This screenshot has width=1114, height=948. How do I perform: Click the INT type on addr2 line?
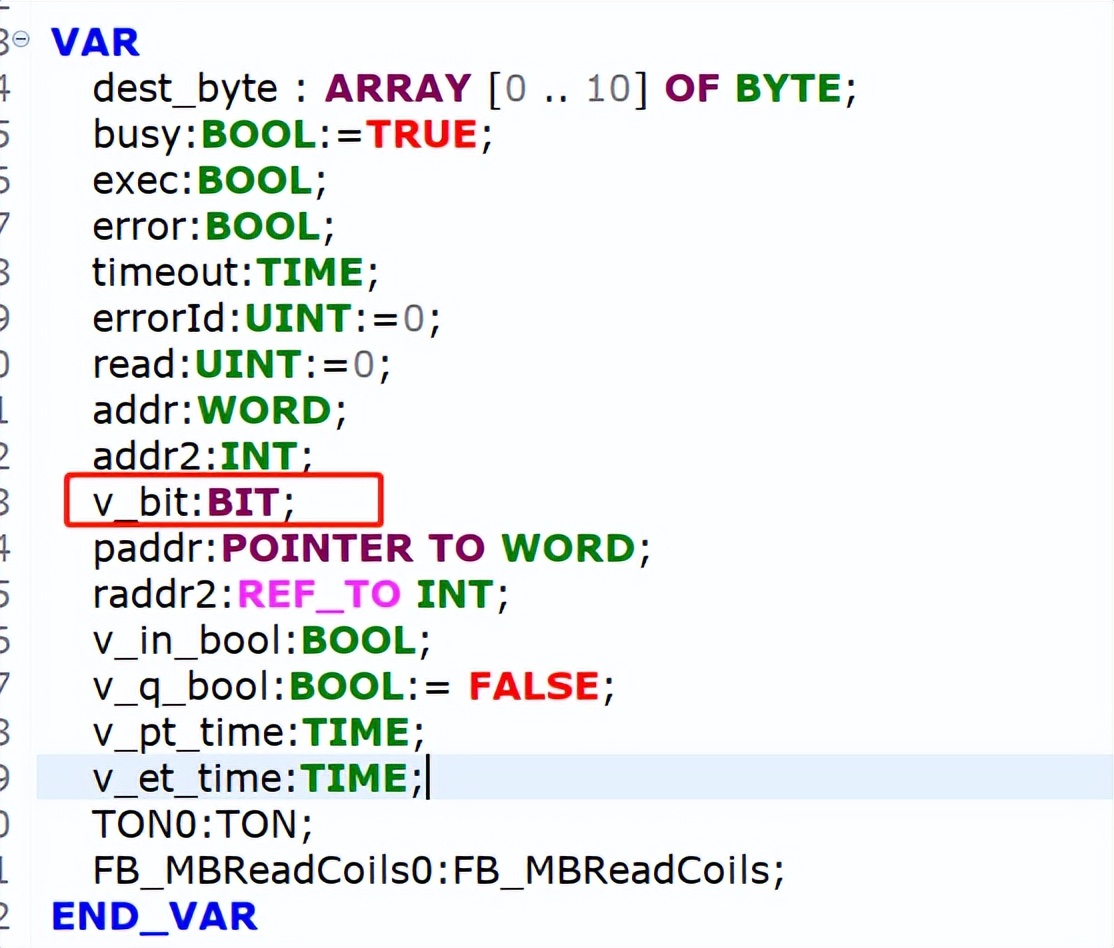tap(259, 456)
